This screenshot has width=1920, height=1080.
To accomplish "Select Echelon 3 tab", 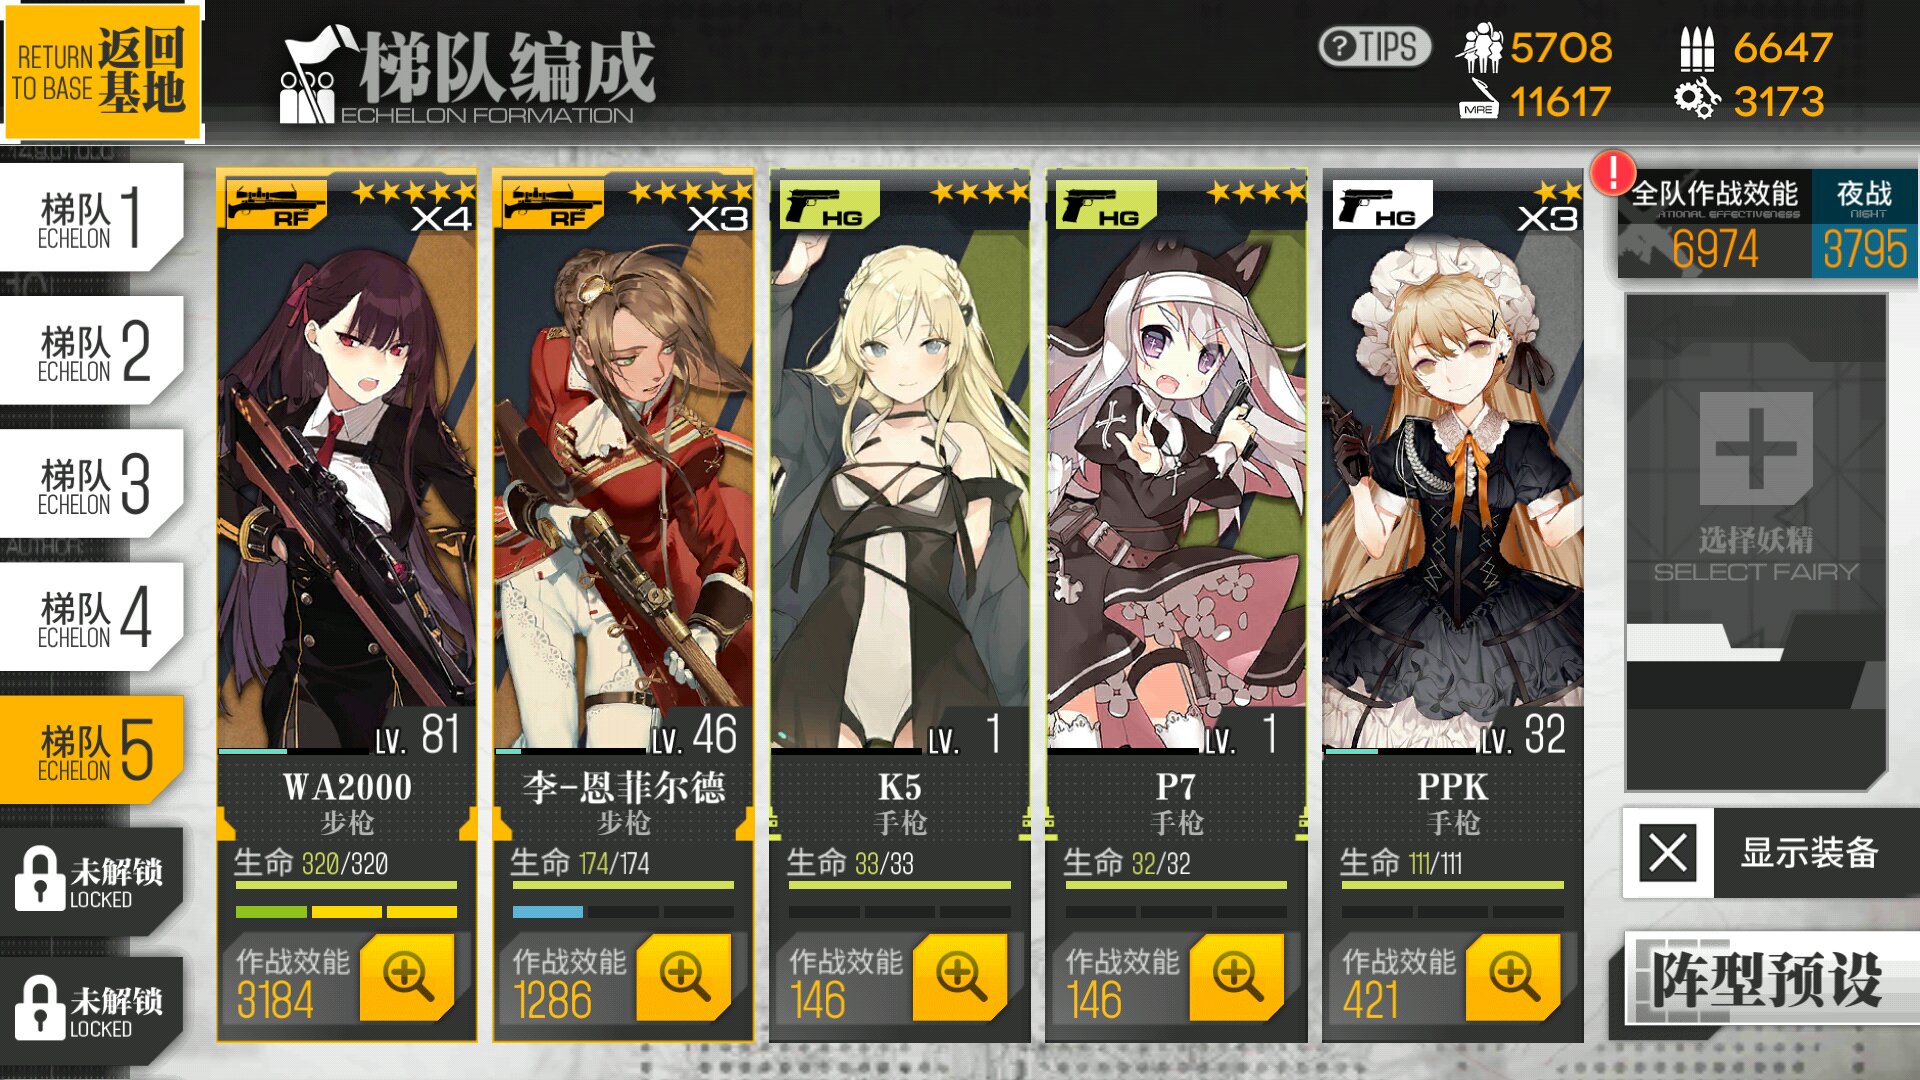I will tap(92, 484).
